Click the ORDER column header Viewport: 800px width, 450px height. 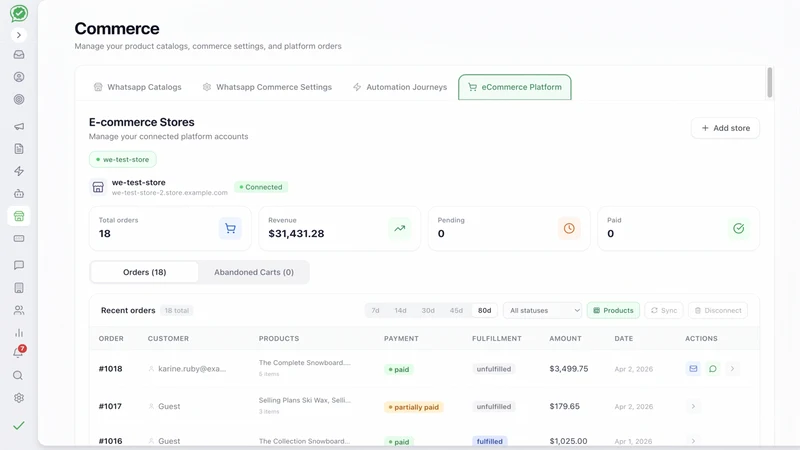[111, 339]
